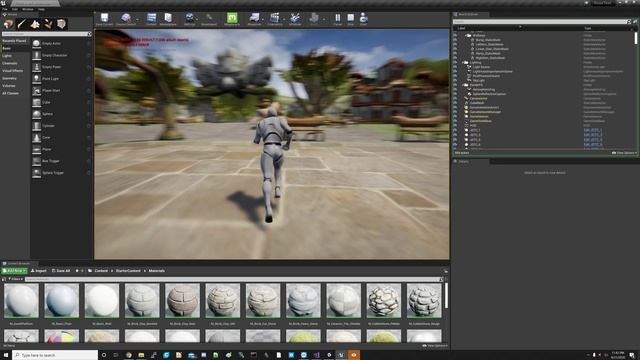Select the Lights placement category

coord(7,56)
